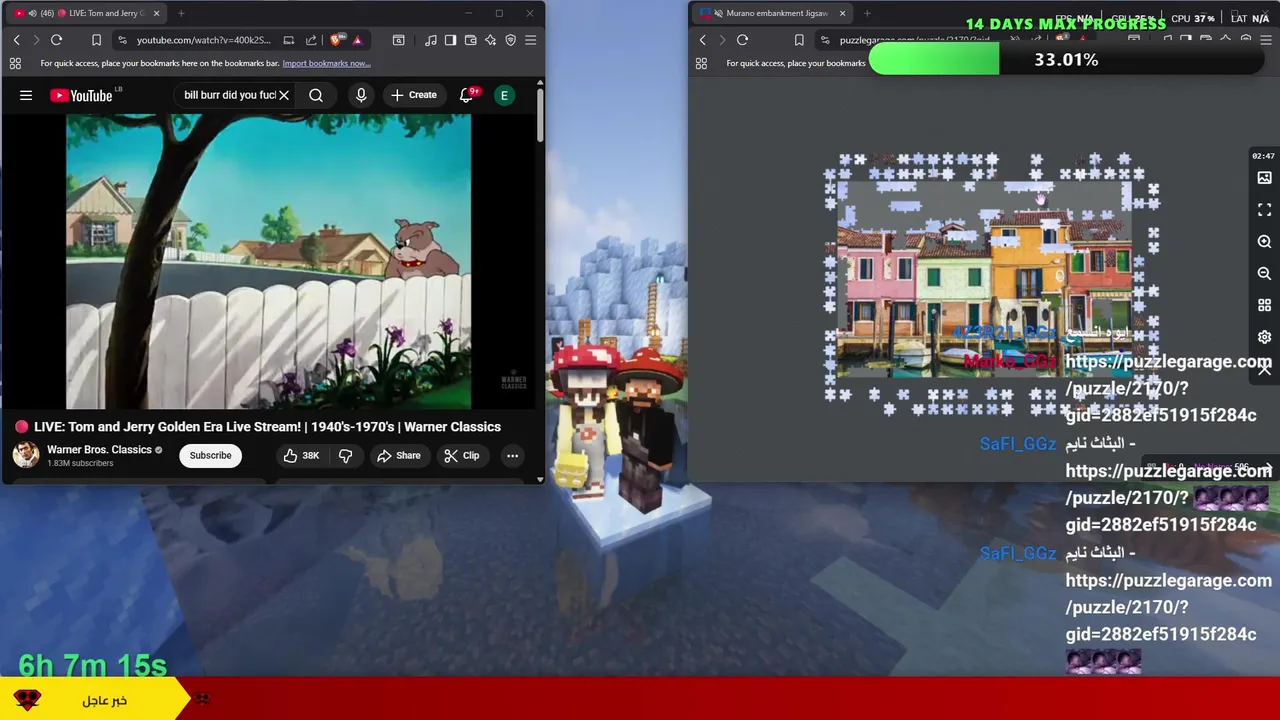Image resolution: width=1280 pixels, height=720 pixels.
Task: Open the YouTube Create button
Action: point(414,95)
